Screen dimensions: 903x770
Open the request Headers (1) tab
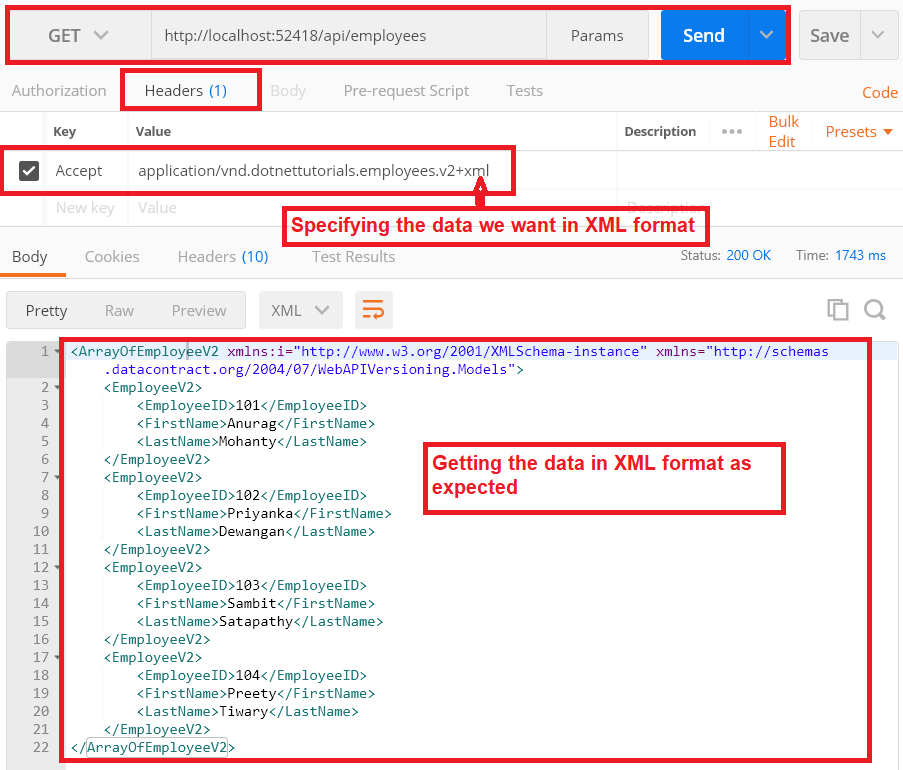186,91
